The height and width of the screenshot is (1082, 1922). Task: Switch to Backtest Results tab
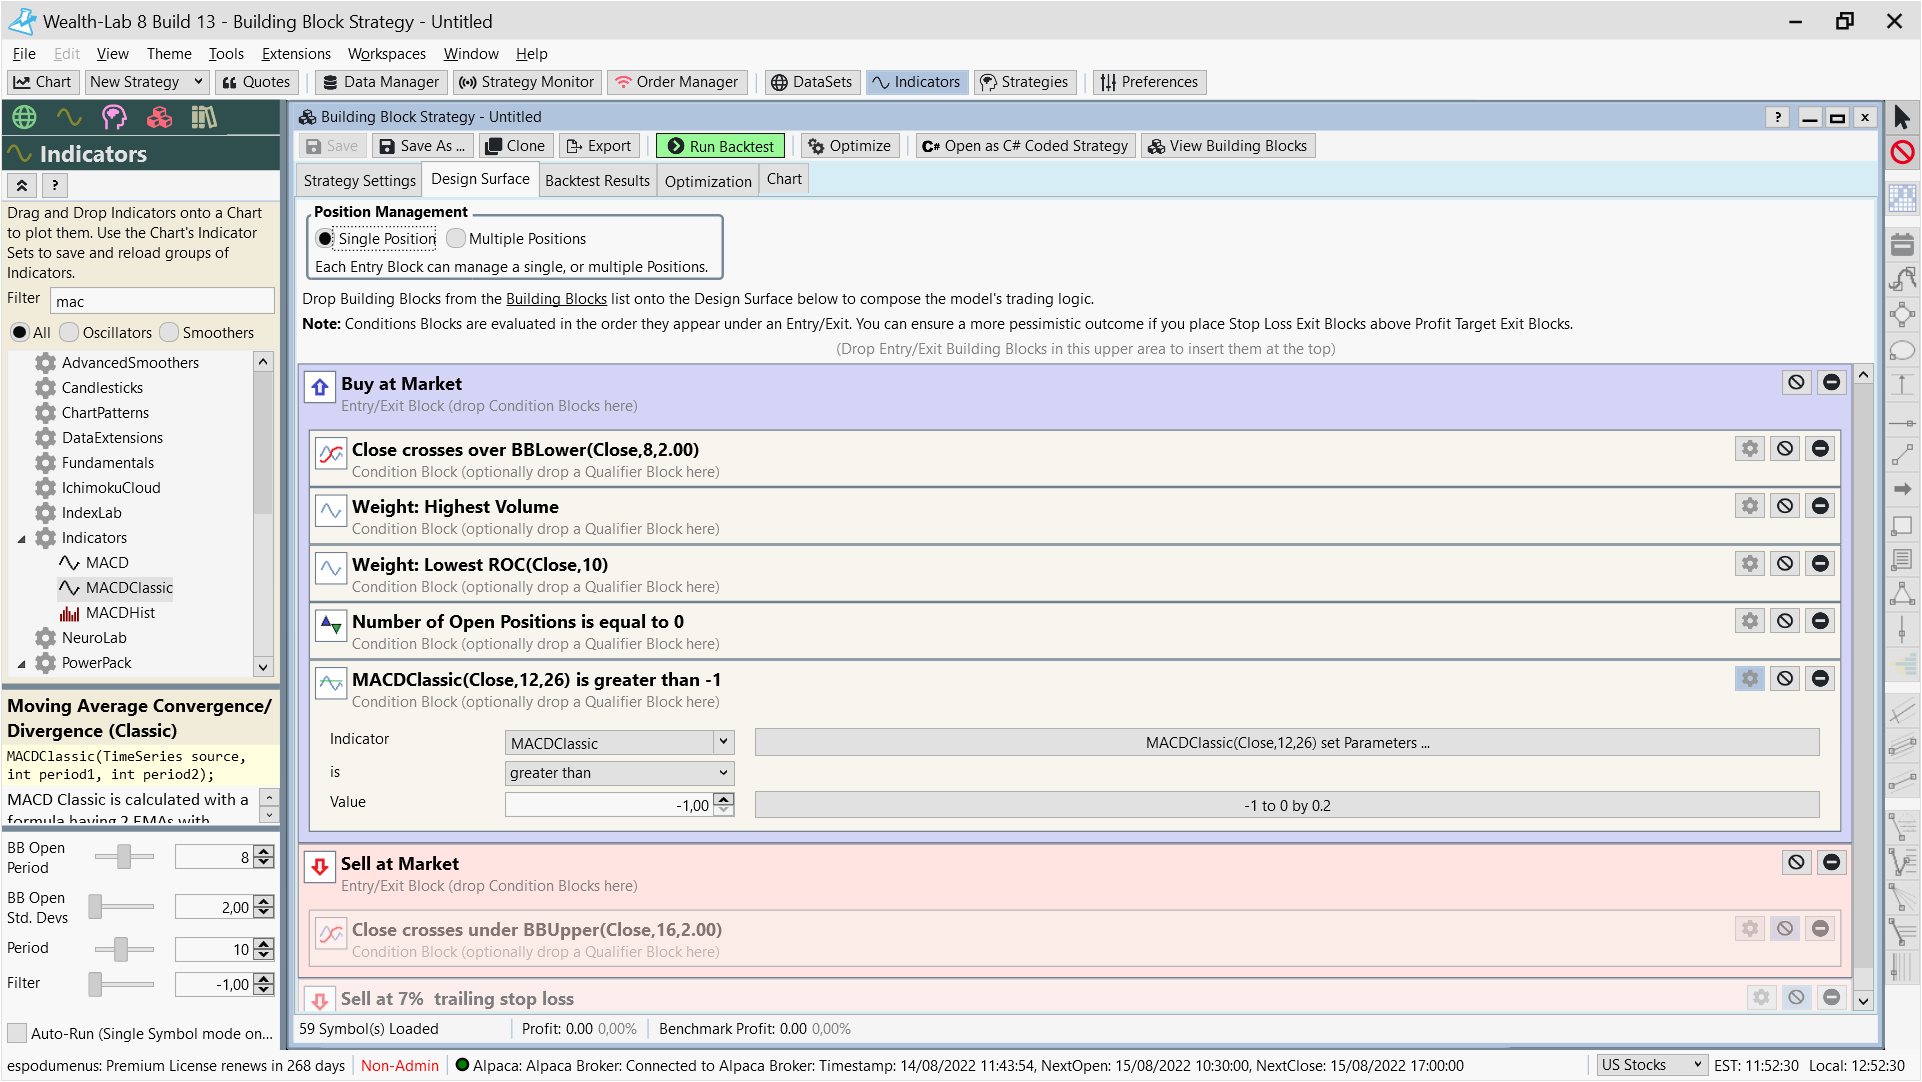pos(597,181)
